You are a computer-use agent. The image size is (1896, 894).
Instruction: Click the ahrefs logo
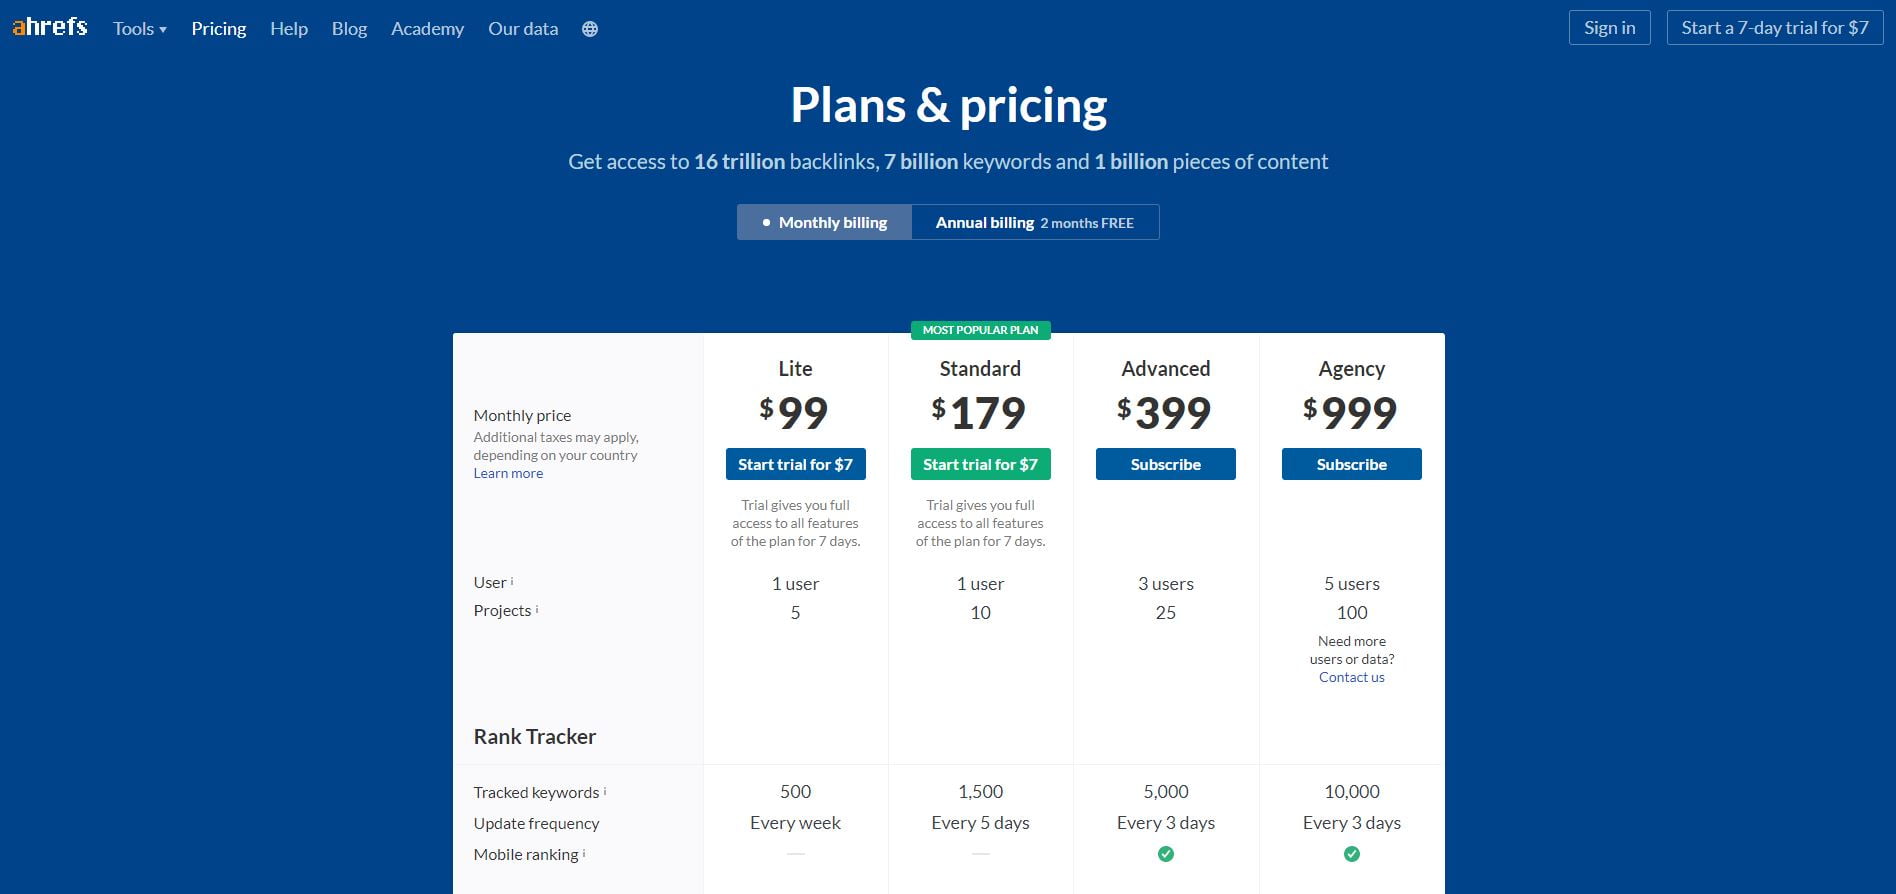[50, 27]
